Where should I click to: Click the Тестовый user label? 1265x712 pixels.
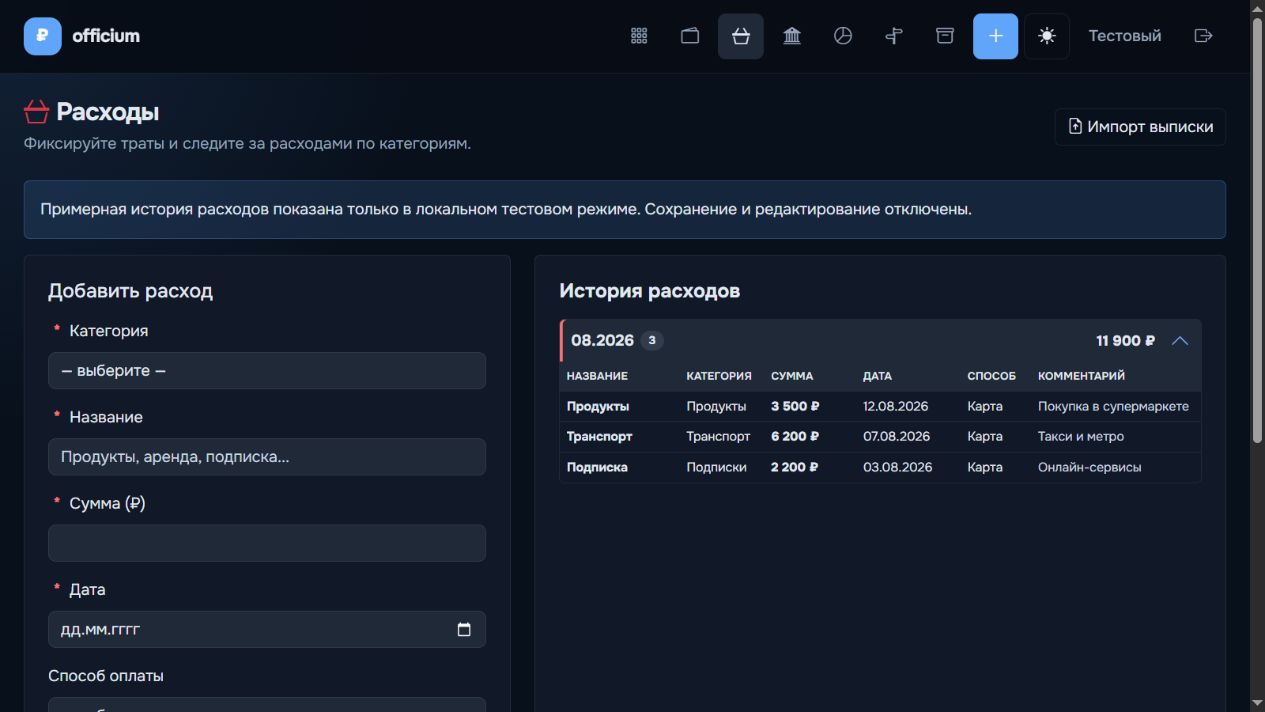[x=1125, y=36]
